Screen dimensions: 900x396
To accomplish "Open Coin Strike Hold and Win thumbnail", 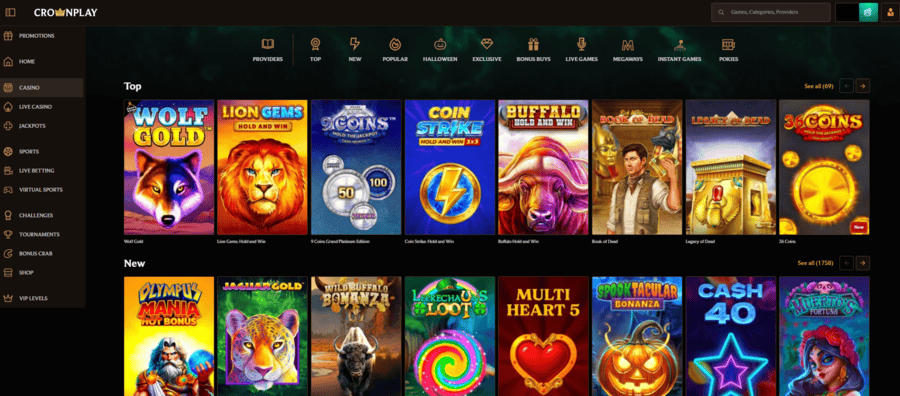I will [x=449, y=167].
